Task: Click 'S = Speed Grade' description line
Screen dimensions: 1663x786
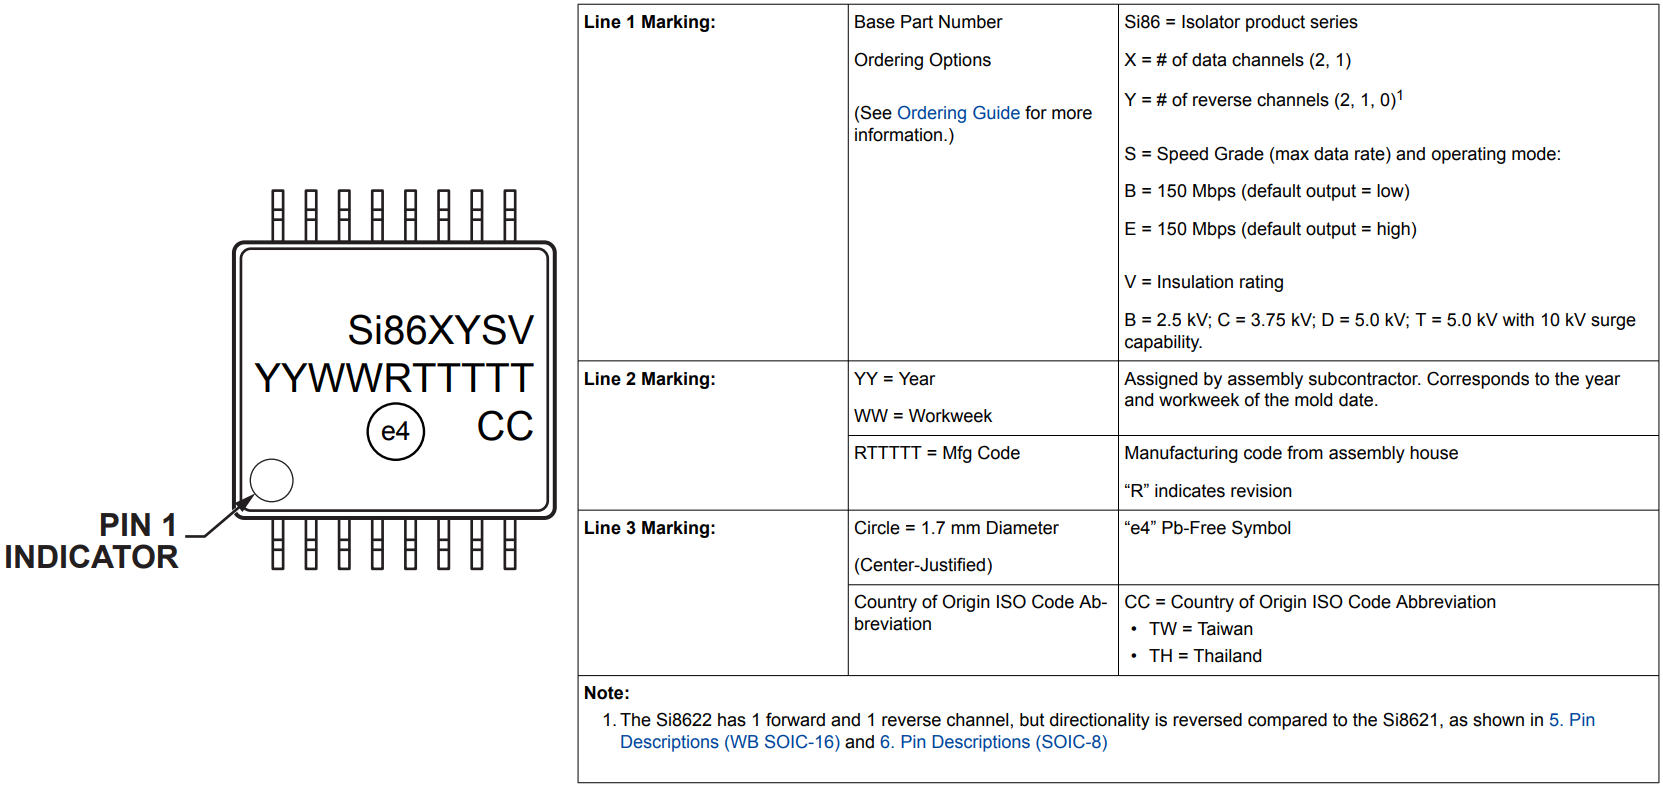Action: click(1342, 154)
